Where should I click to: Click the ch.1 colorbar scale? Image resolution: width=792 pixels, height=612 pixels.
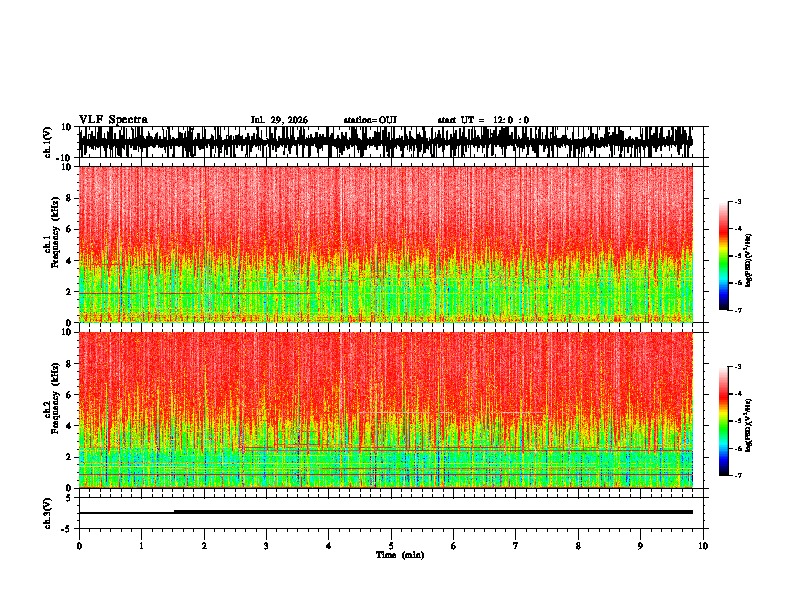[723, 256]
